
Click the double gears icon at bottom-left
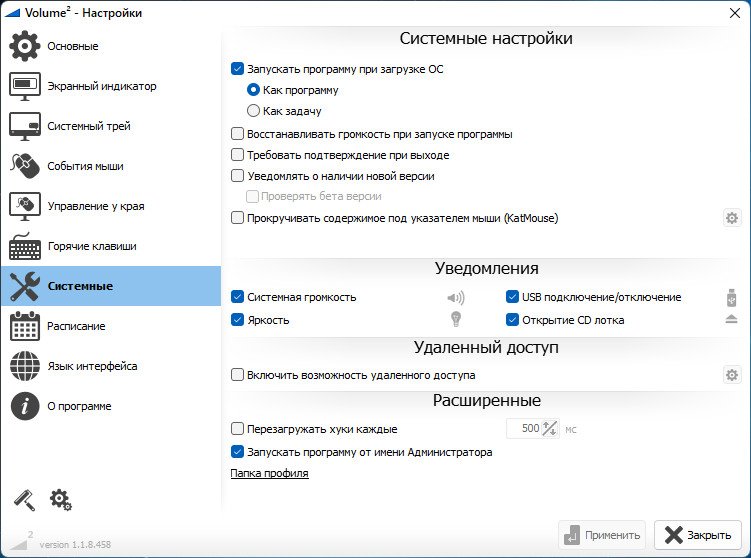pyautogui.click(x=60, y=500)
